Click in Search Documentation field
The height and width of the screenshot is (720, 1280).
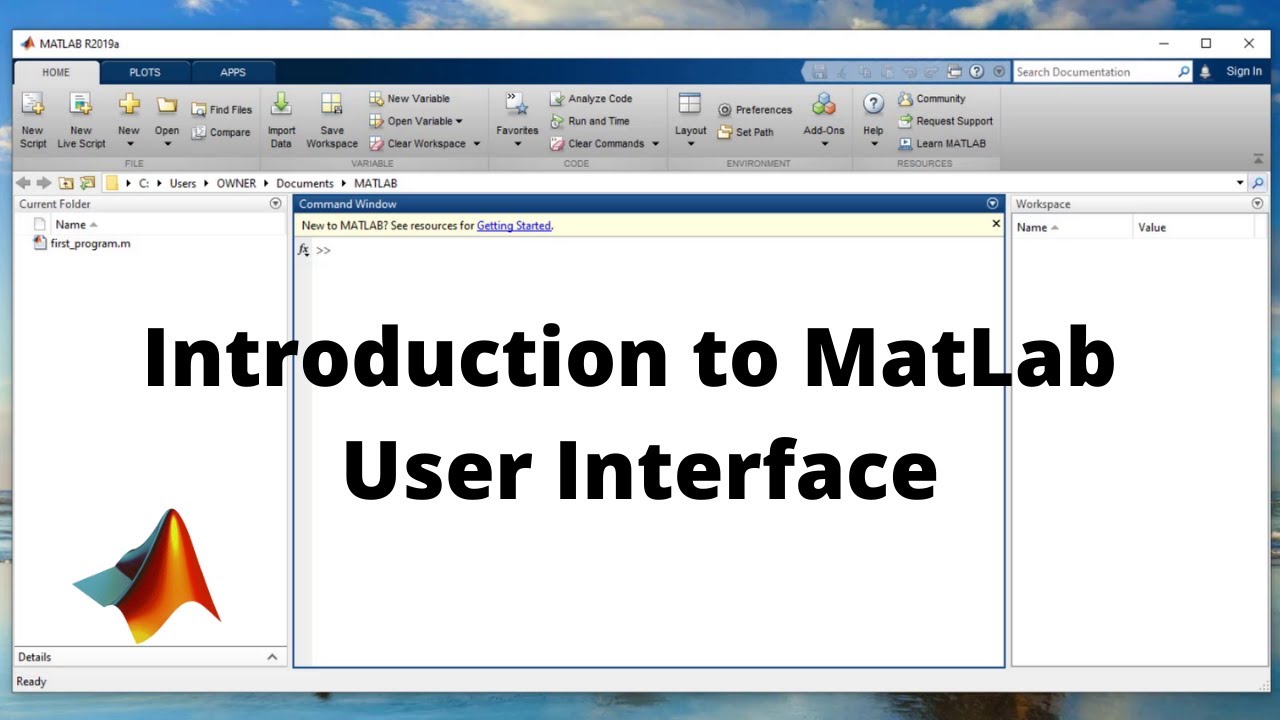1095,72
